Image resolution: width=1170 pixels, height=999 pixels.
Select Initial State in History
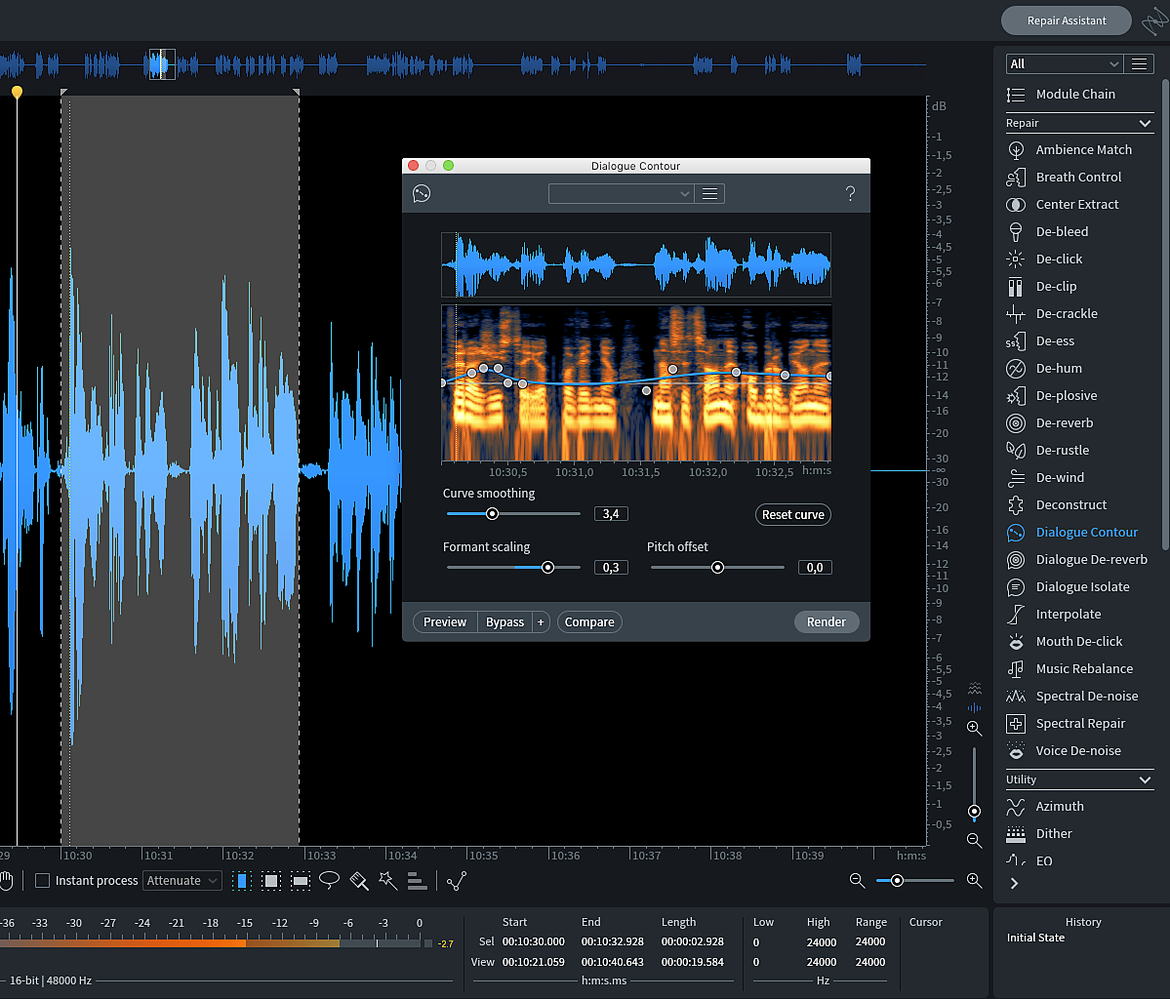[1036, 939]
